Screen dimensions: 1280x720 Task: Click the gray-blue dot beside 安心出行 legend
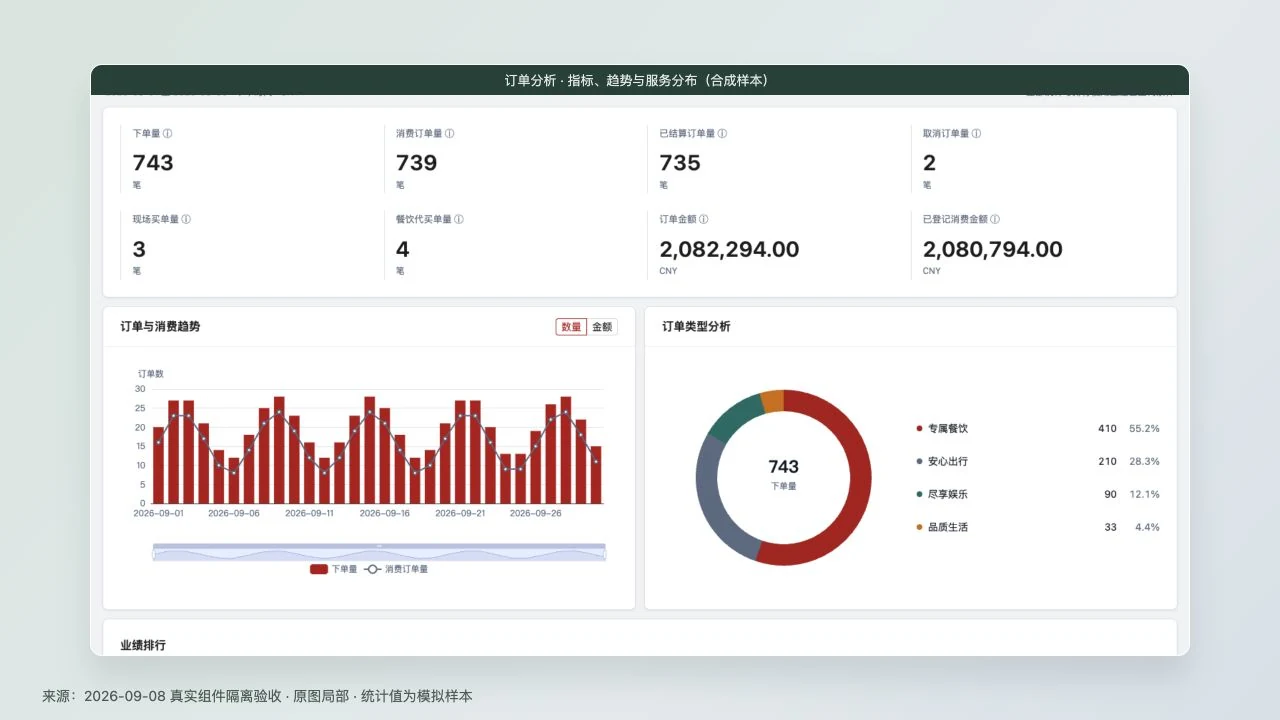(x=919, y=461)
